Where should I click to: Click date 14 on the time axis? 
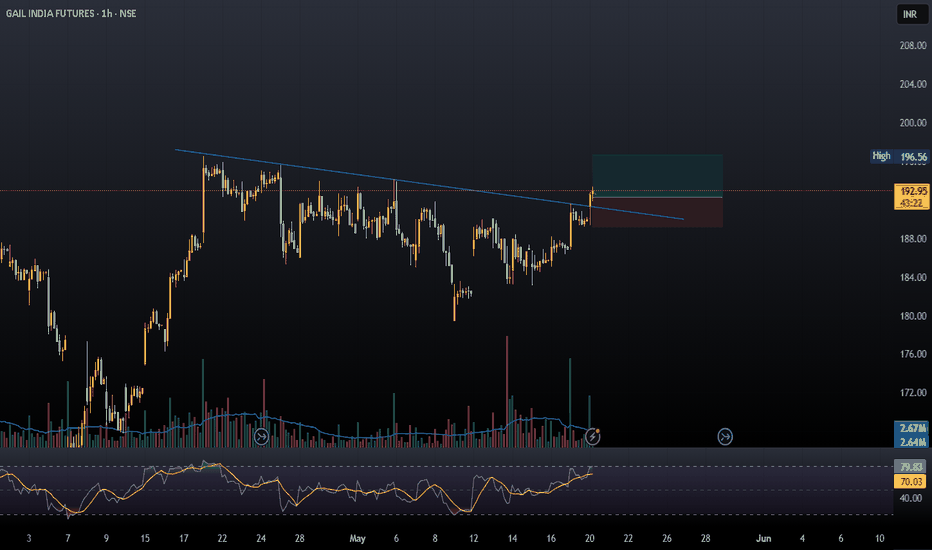pos(512,539)
